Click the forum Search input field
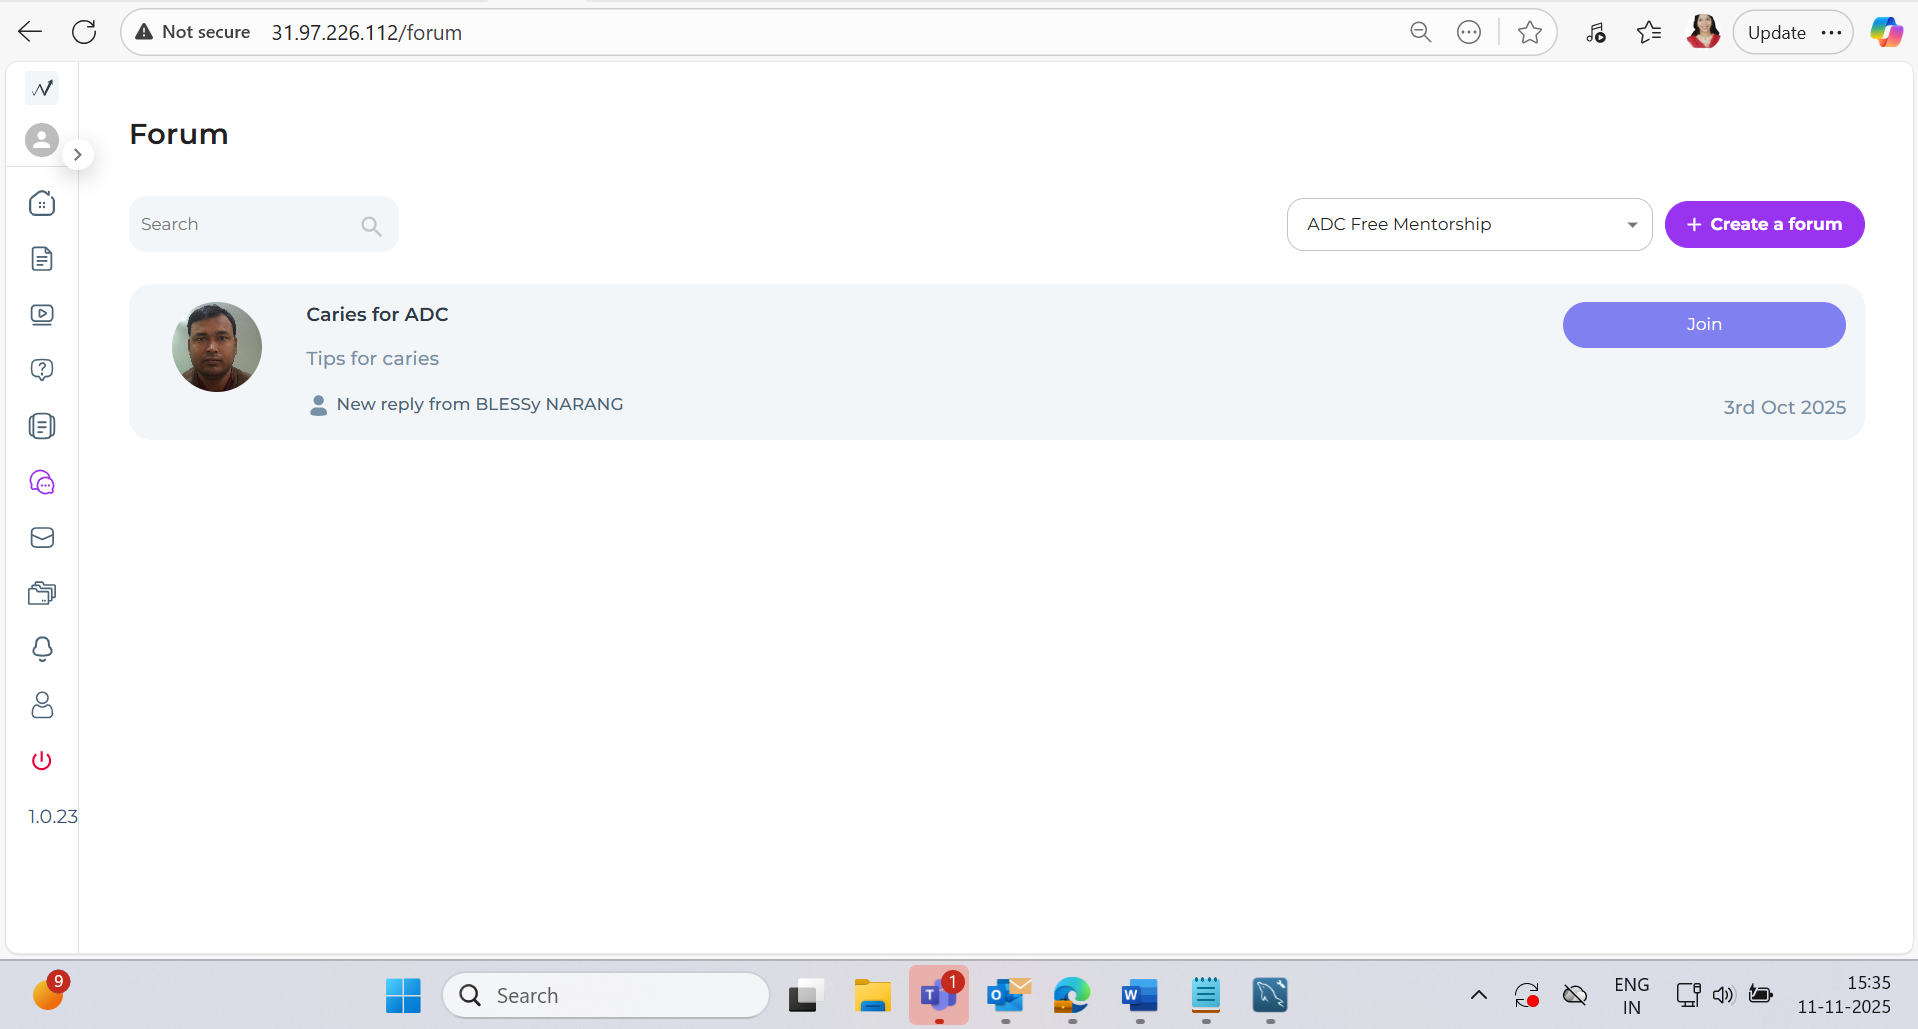Viewport: 1918px width, 1029px height. tap(250, 225)
